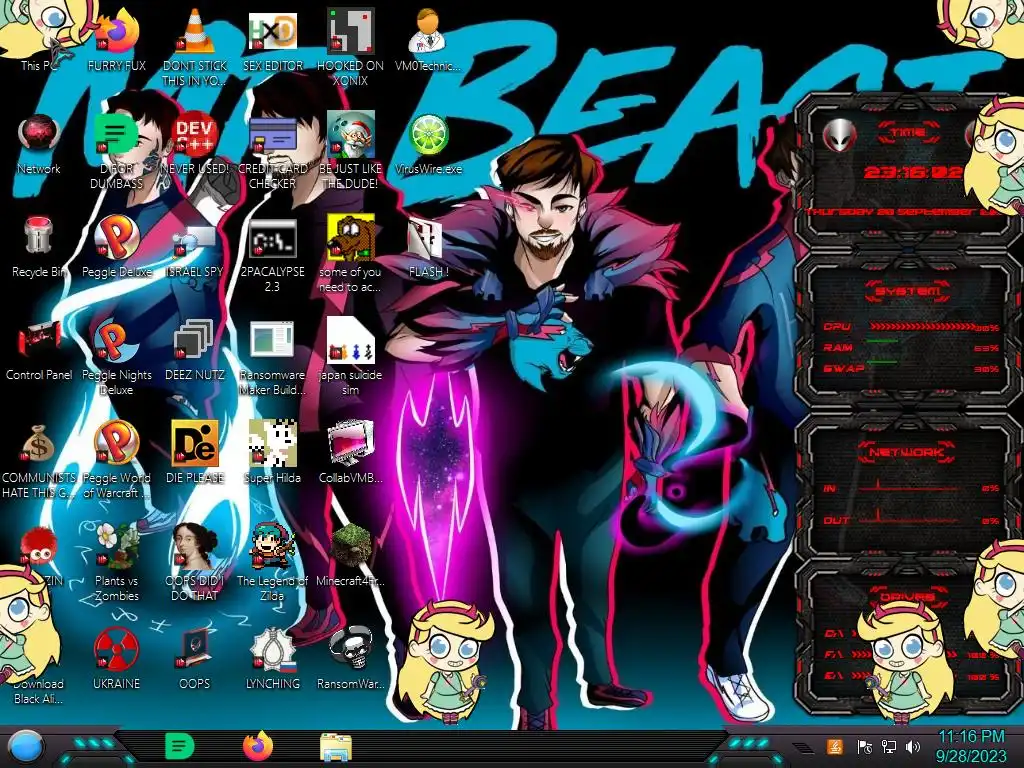Open the Recycle Bin
Viewport: 1024px width, 768px height.
coord(39,247)
